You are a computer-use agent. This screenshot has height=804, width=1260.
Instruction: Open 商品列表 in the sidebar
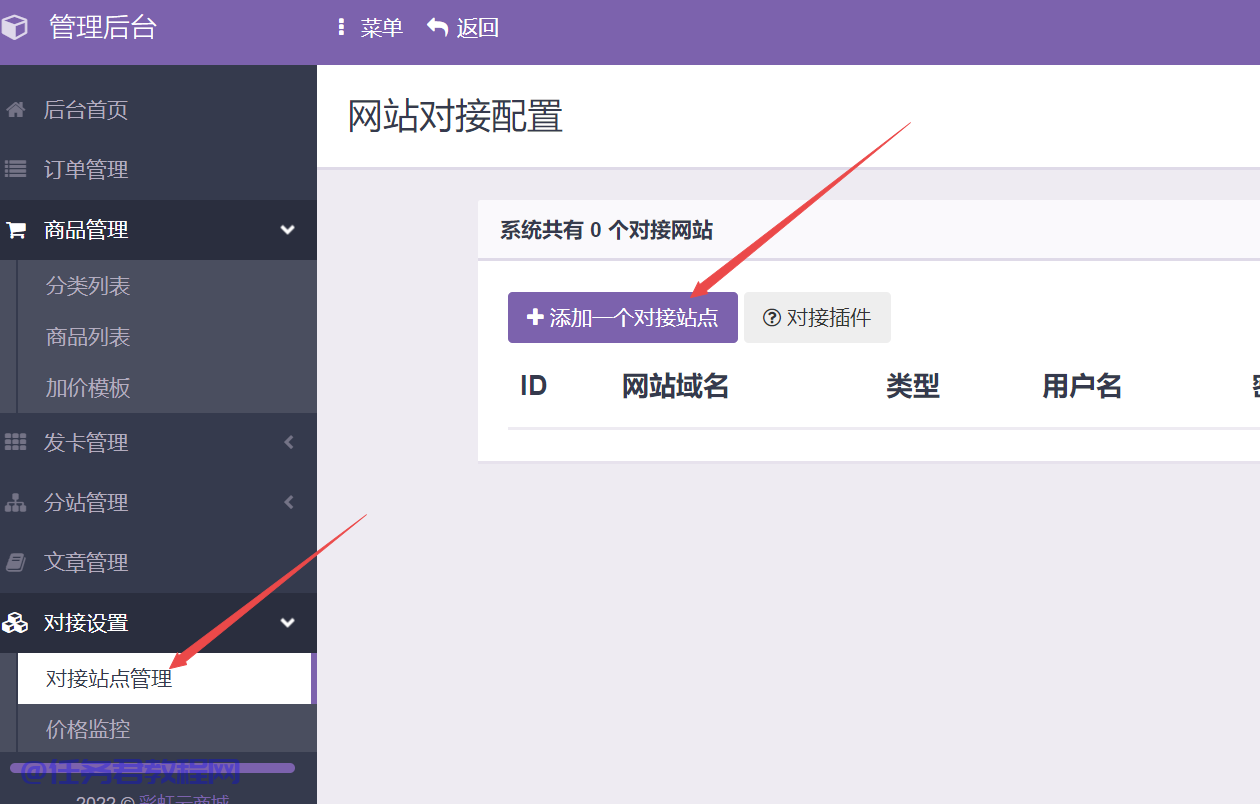click(88, 337)
